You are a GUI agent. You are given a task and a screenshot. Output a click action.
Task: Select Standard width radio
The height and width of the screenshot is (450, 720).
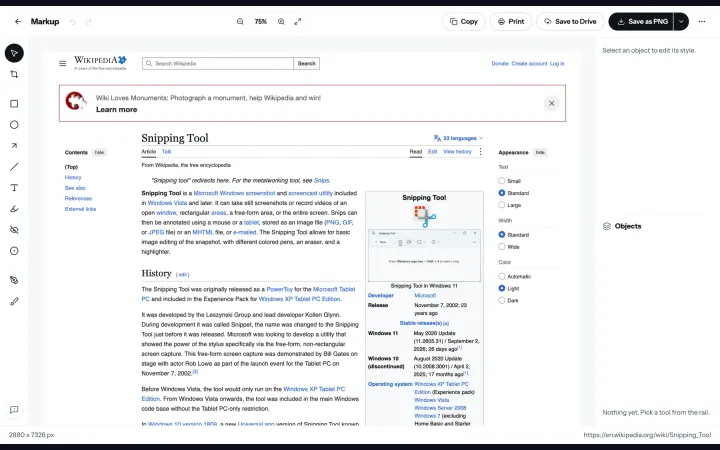(x=502, y=235)
